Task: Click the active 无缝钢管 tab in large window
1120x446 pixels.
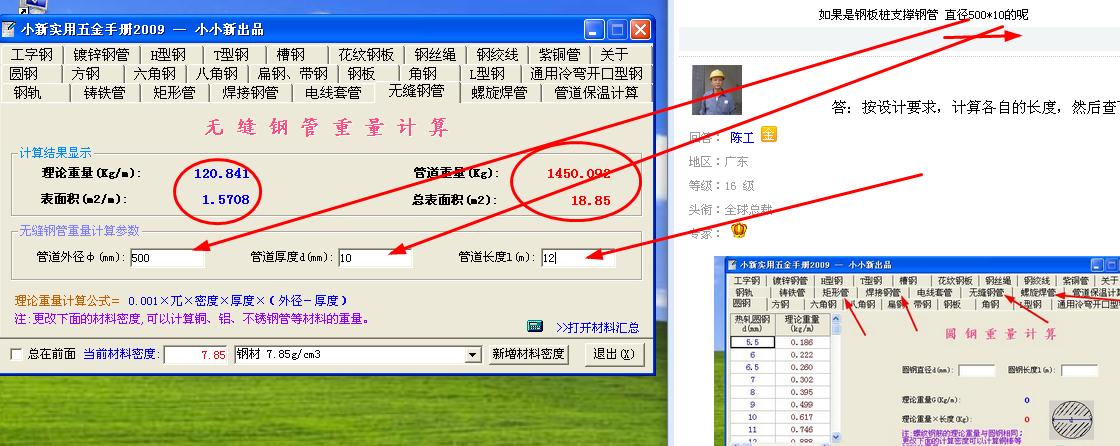Action: 416,91
